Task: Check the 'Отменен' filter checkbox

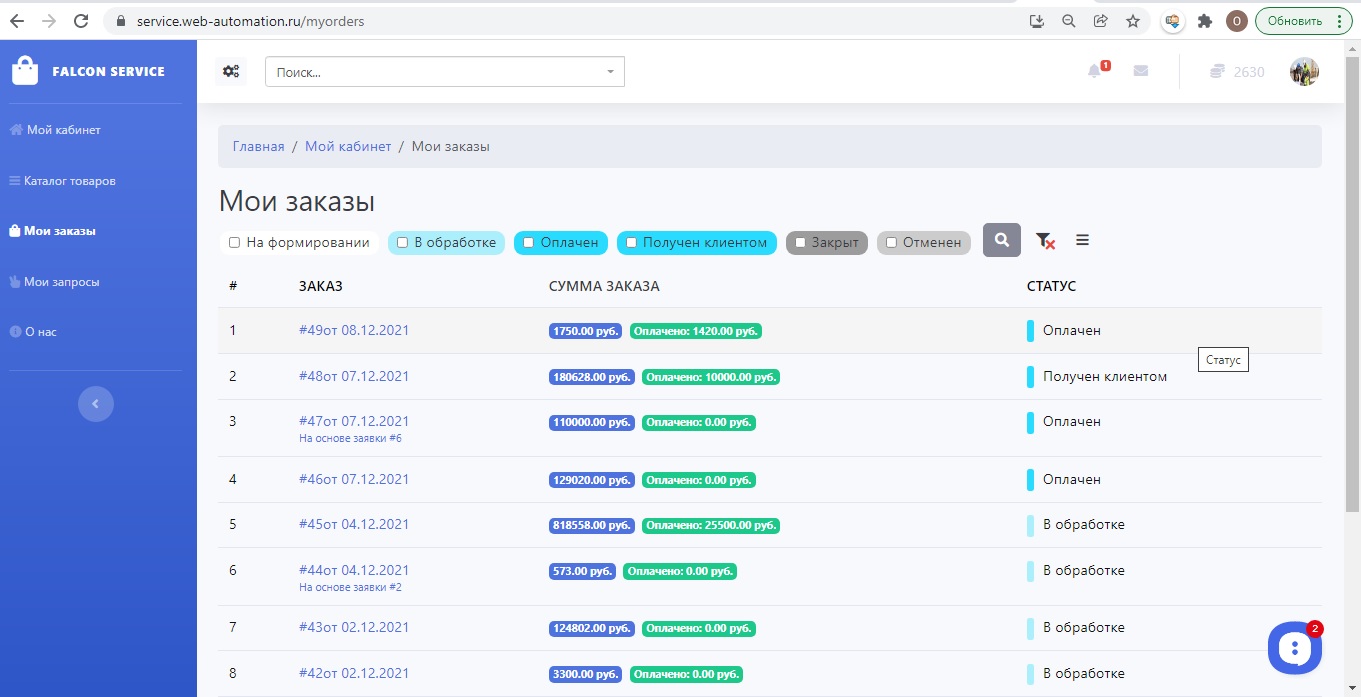Action: pyautogui.click(x=891, y=243)
